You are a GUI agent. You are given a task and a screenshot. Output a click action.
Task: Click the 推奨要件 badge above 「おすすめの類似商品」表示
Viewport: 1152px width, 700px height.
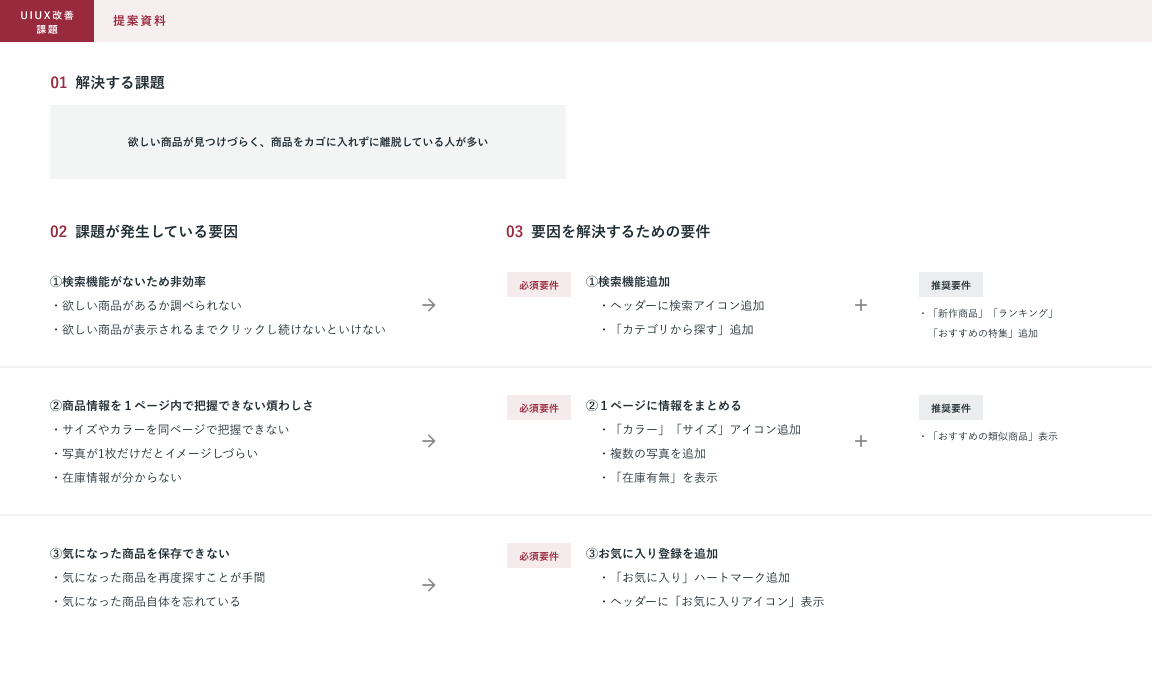(x=951, y=408)
